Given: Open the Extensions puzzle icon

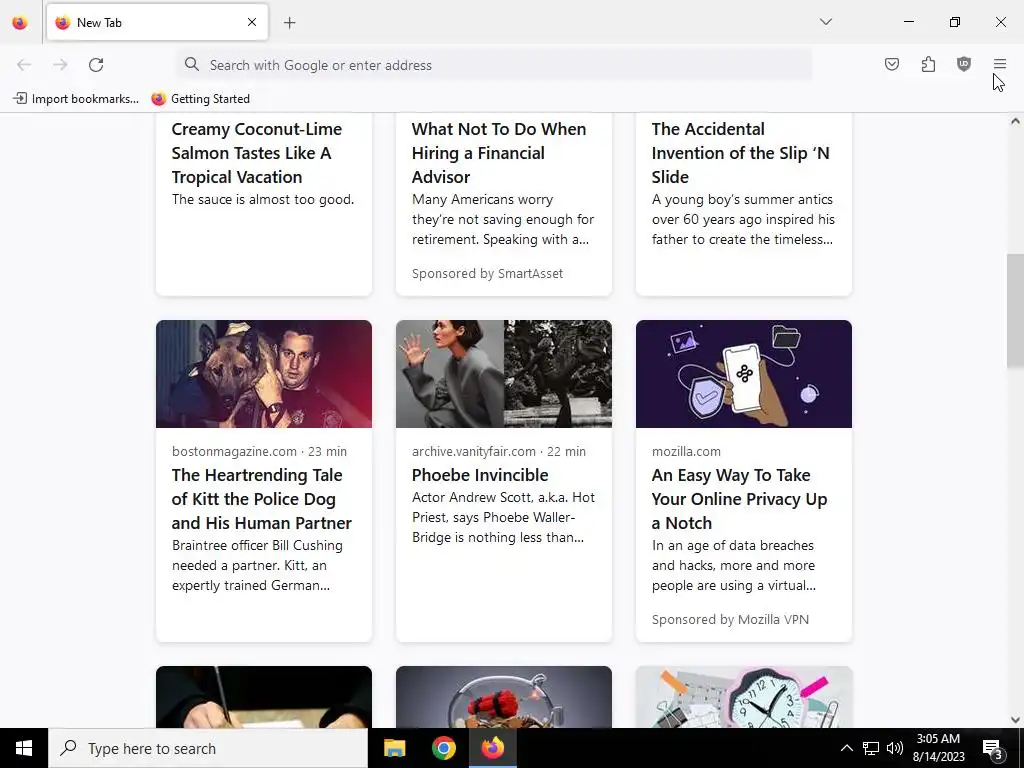Looking at the screenshot, I should tap(928, 64).
